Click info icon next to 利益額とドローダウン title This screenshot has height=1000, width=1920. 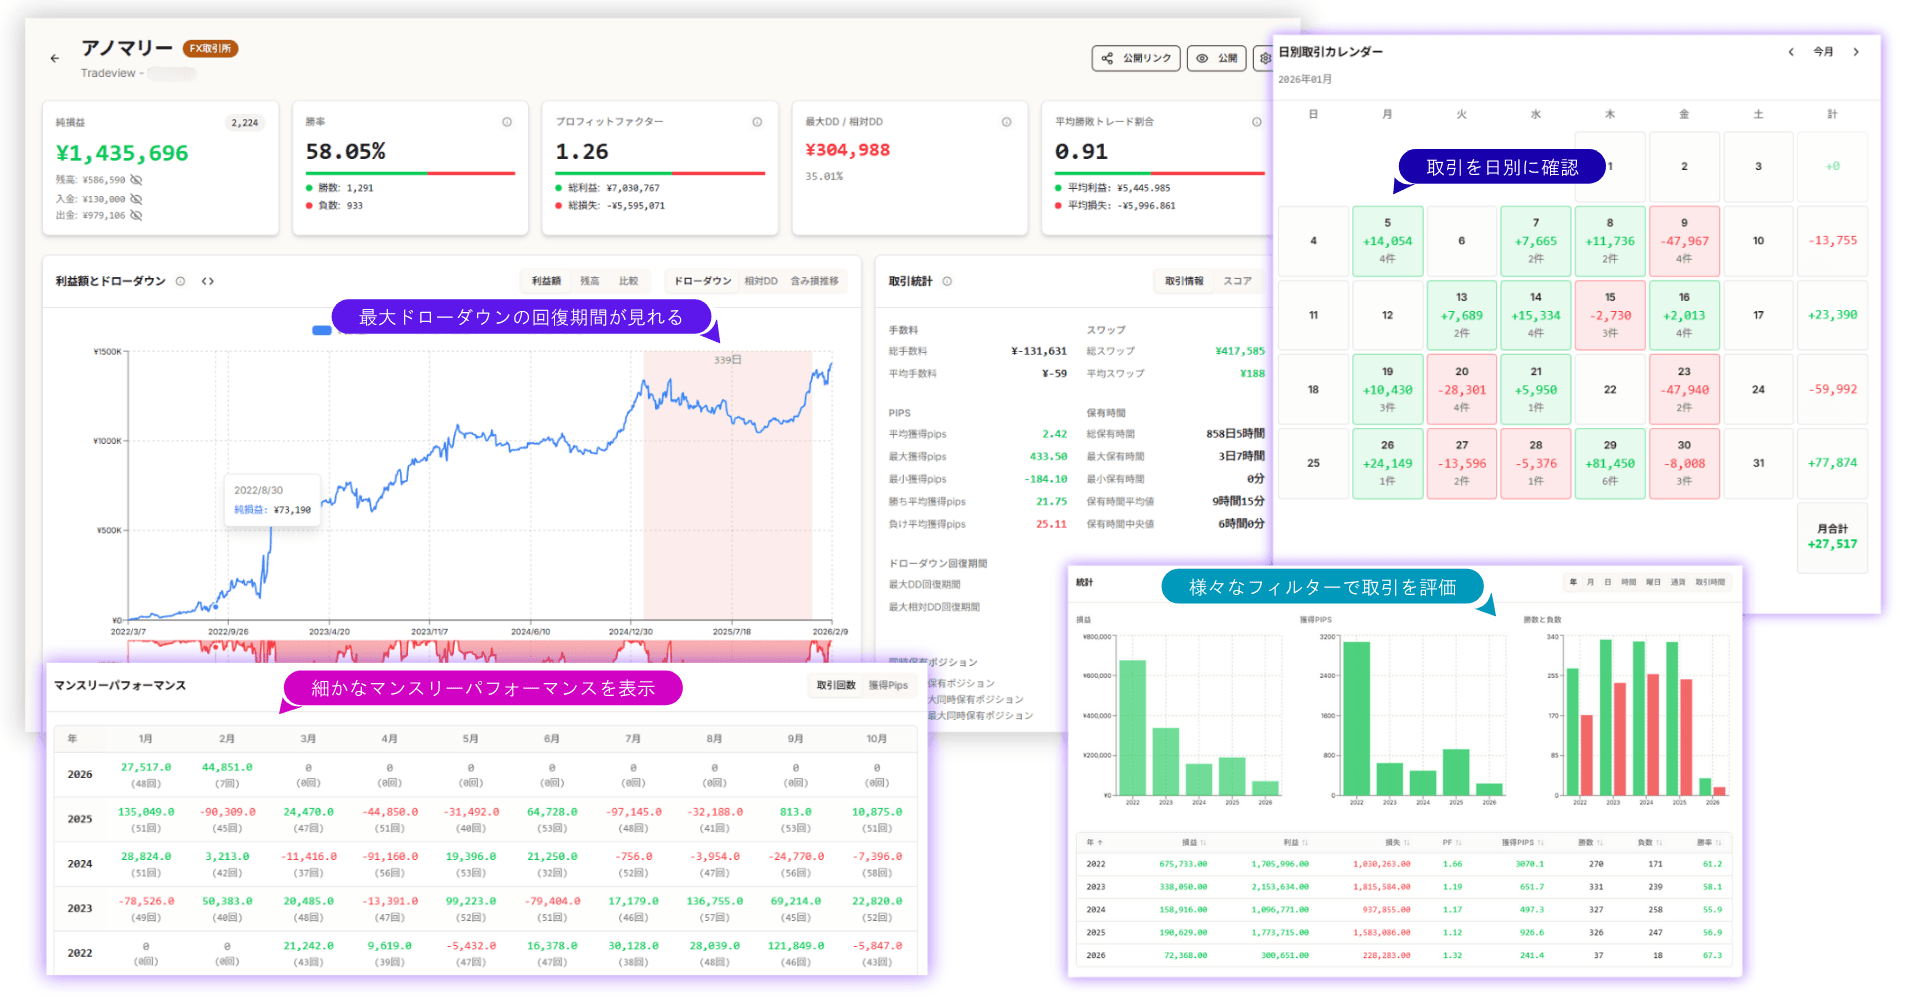point(181,282)
